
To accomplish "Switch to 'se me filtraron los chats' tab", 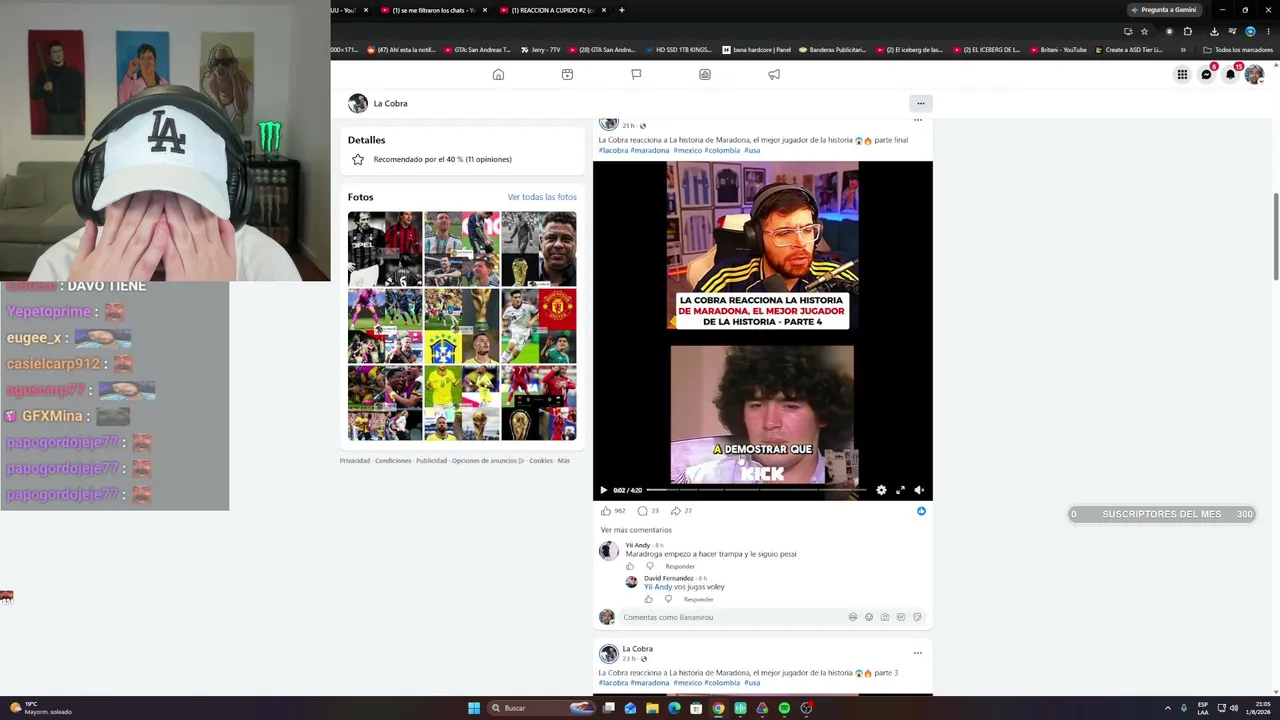I will click(x=433, y=10).
